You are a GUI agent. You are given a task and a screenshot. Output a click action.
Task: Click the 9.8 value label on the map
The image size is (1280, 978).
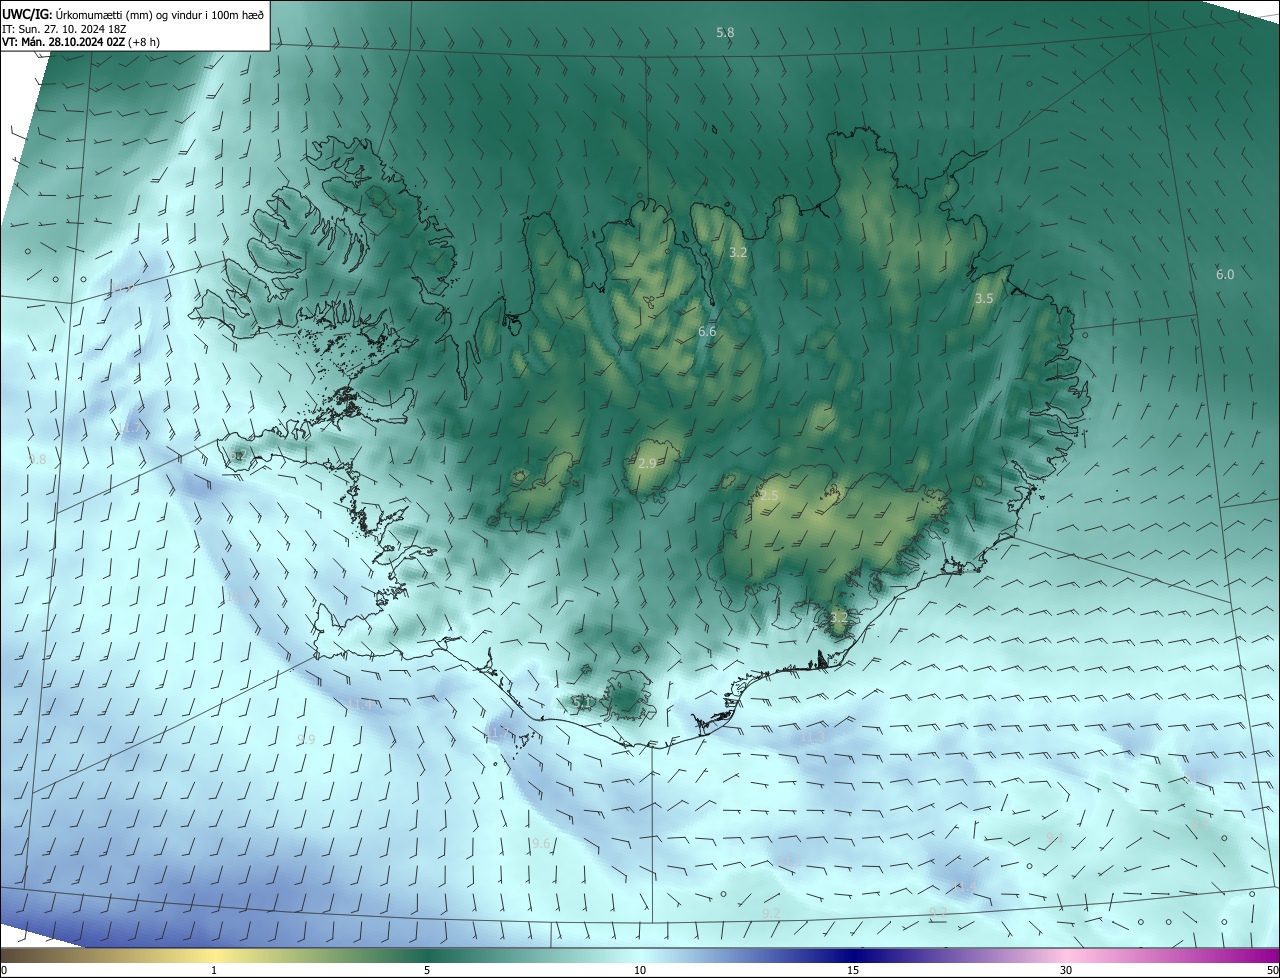[37, 459]
